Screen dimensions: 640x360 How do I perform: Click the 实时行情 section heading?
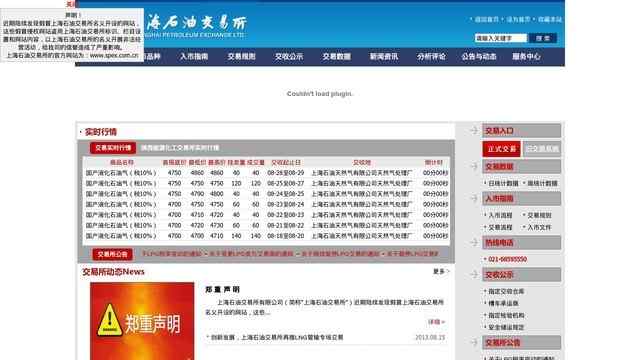pyautogui.click(x=100, y=132)
